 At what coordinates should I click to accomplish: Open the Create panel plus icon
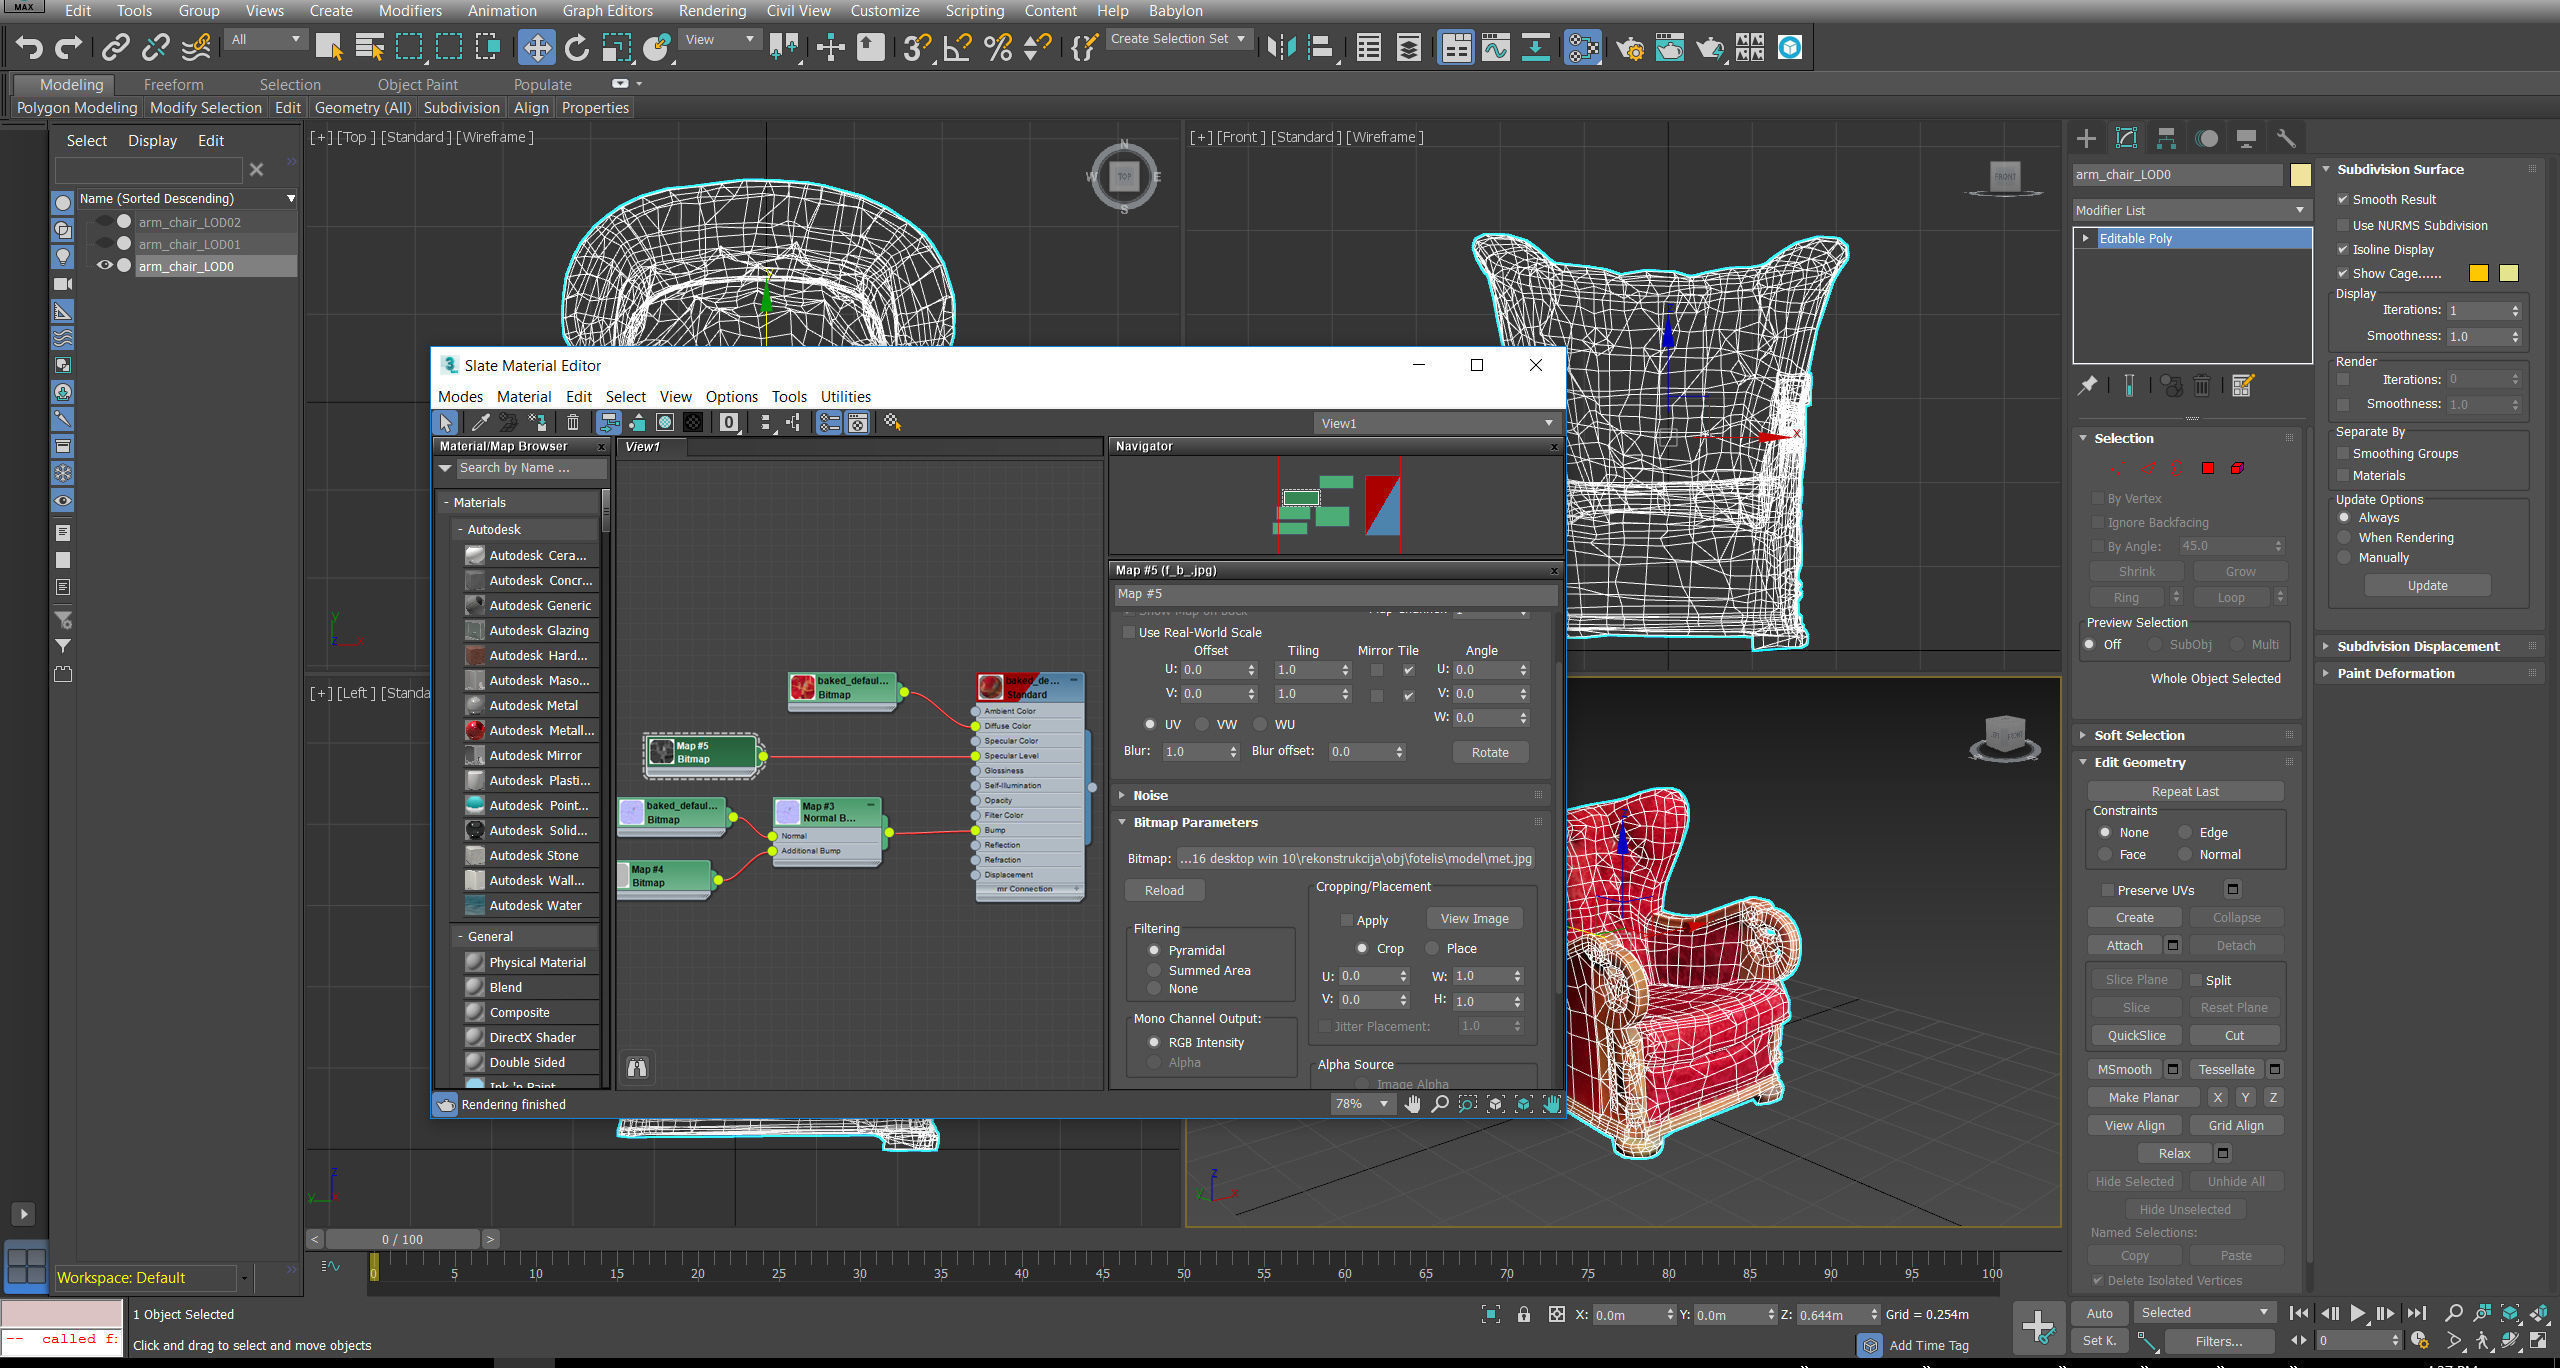tap(2086, 138)
